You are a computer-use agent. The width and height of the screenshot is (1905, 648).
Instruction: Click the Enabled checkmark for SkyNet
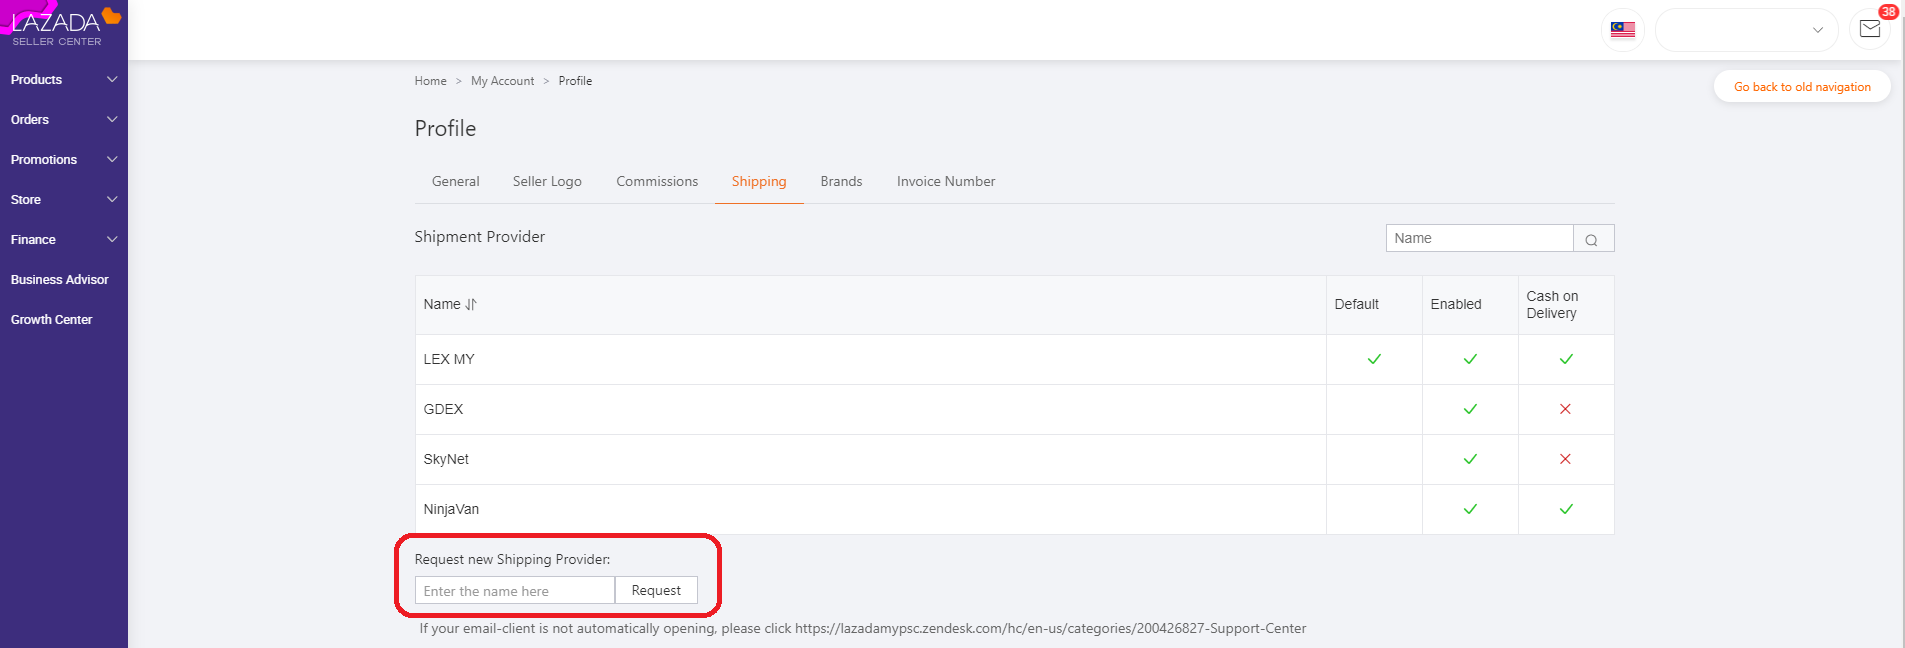(x=1470, y=459)
